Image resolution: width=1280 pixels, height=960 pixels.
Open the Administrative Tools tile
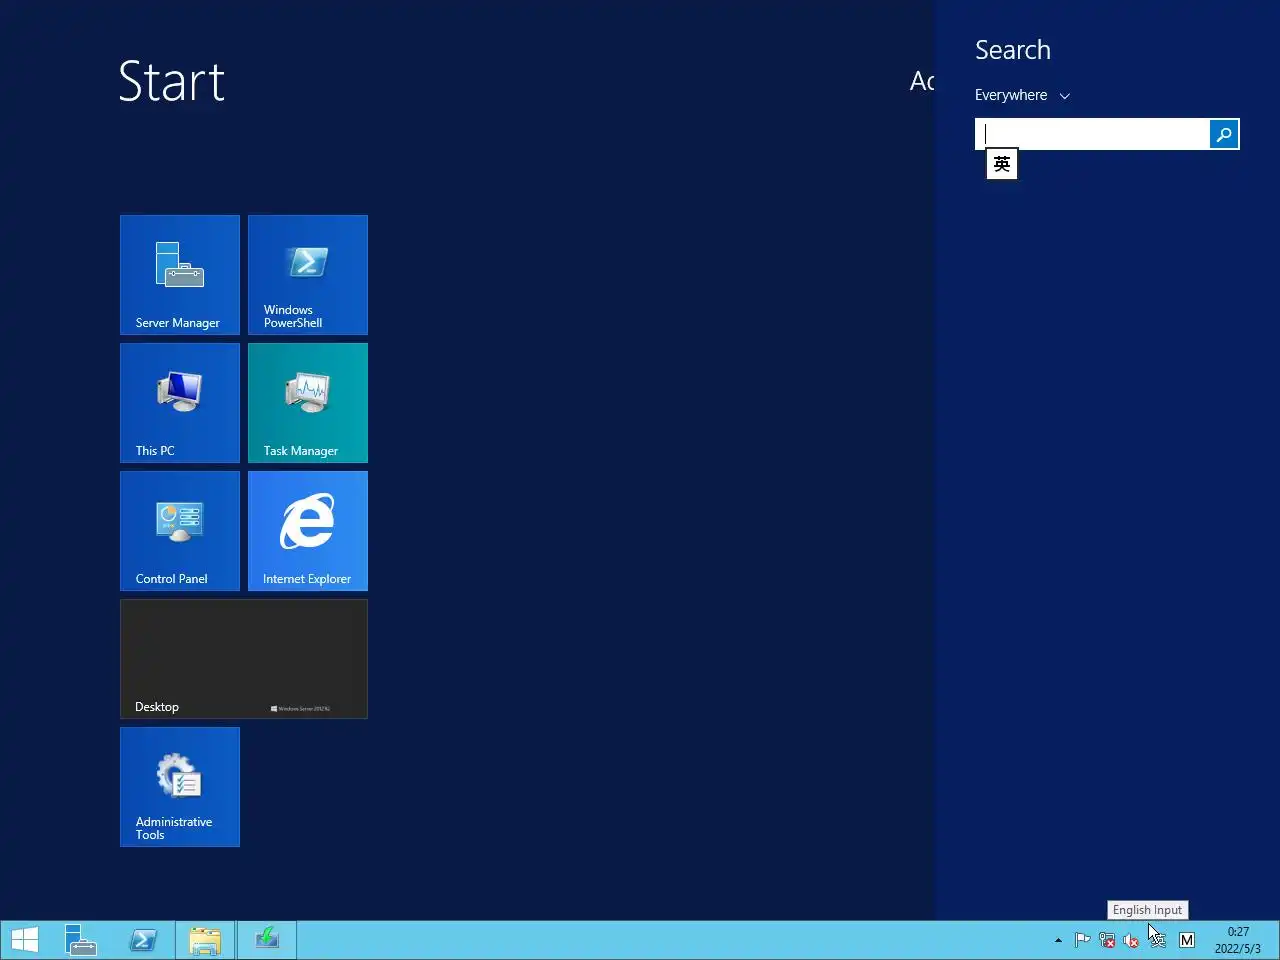click(180, 787)
